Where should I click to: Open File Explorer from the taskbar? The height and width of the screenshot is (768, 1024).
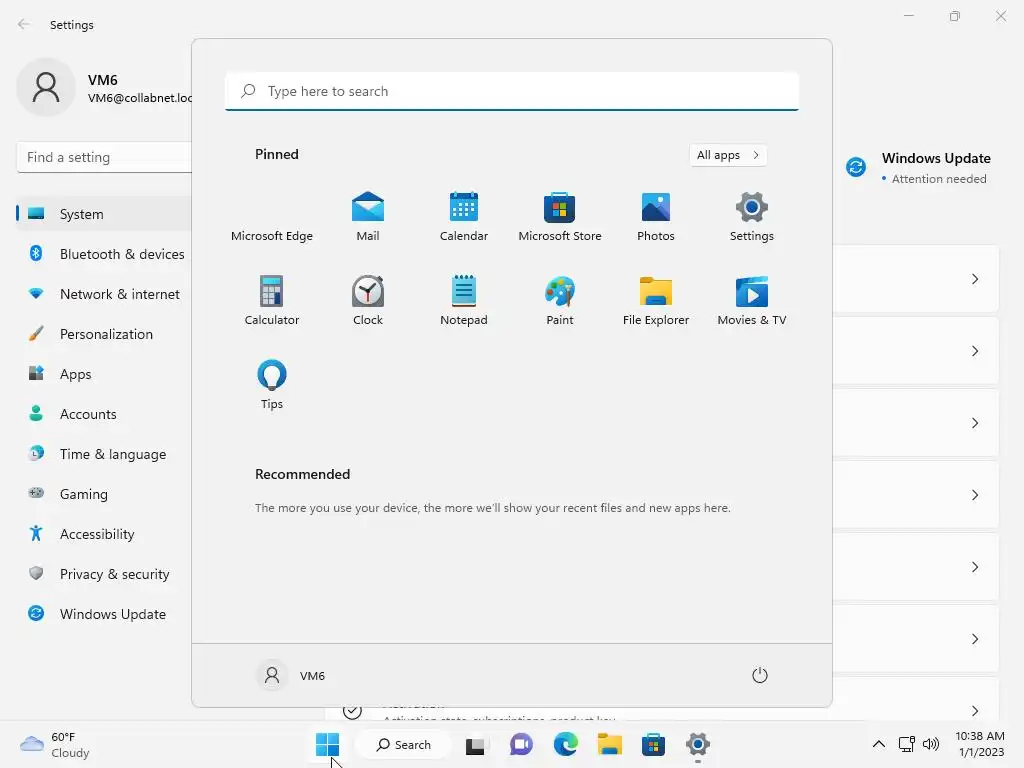[609, 744]
